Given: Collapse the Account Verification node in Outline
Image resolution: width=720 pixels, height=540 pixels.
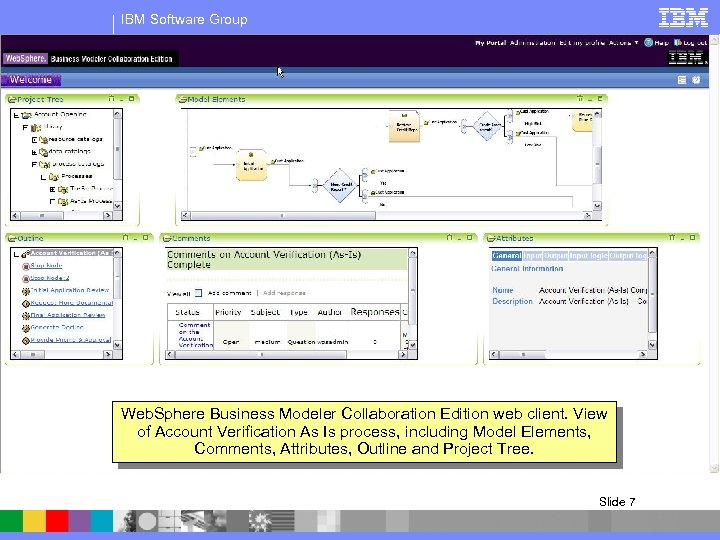Looking at the screenshot, I should tap(16, 254).
